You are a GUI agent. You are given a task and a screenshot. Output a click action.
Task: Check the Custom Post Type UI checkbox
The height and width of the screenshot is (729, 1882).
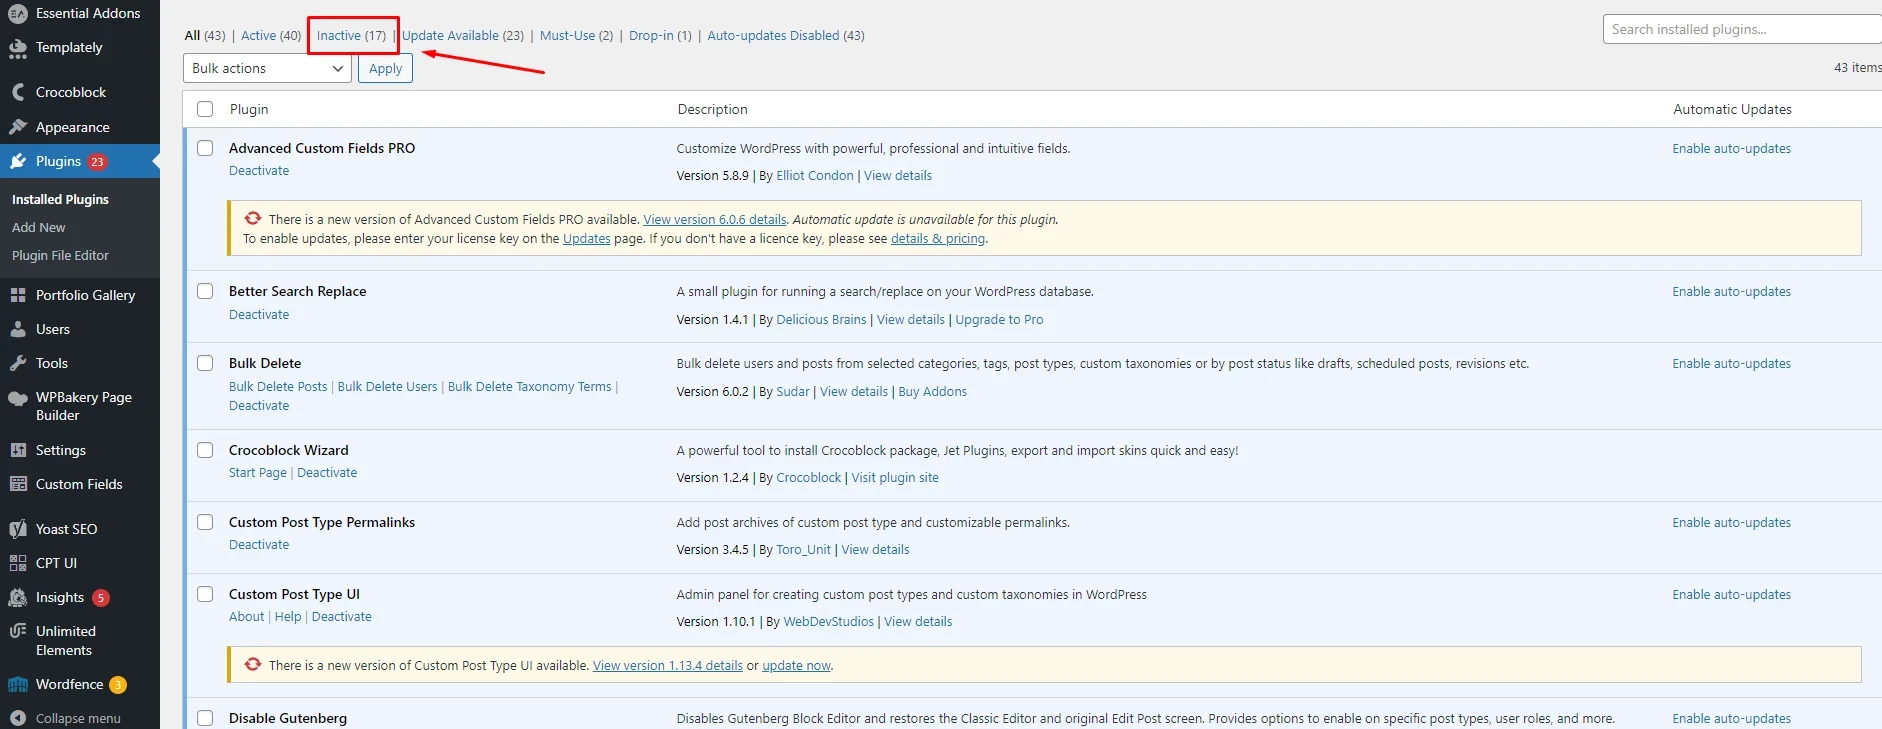point(205,594)
